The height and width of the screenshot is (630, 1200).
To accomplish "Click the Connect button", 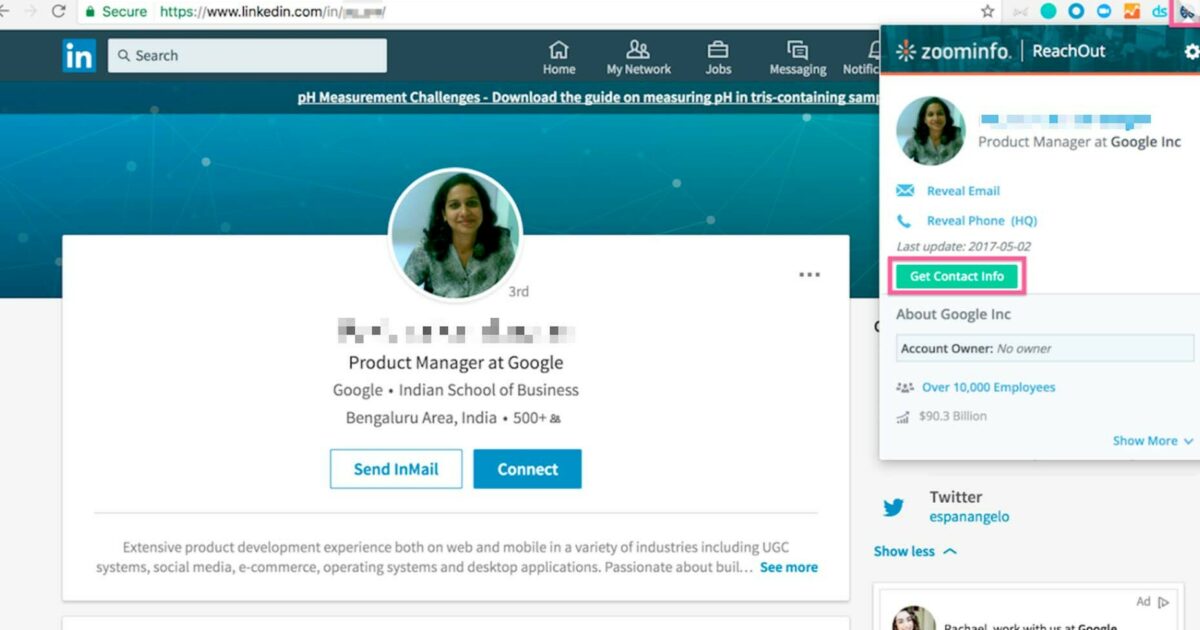I will pyautogui.click(x=527, y=468).
